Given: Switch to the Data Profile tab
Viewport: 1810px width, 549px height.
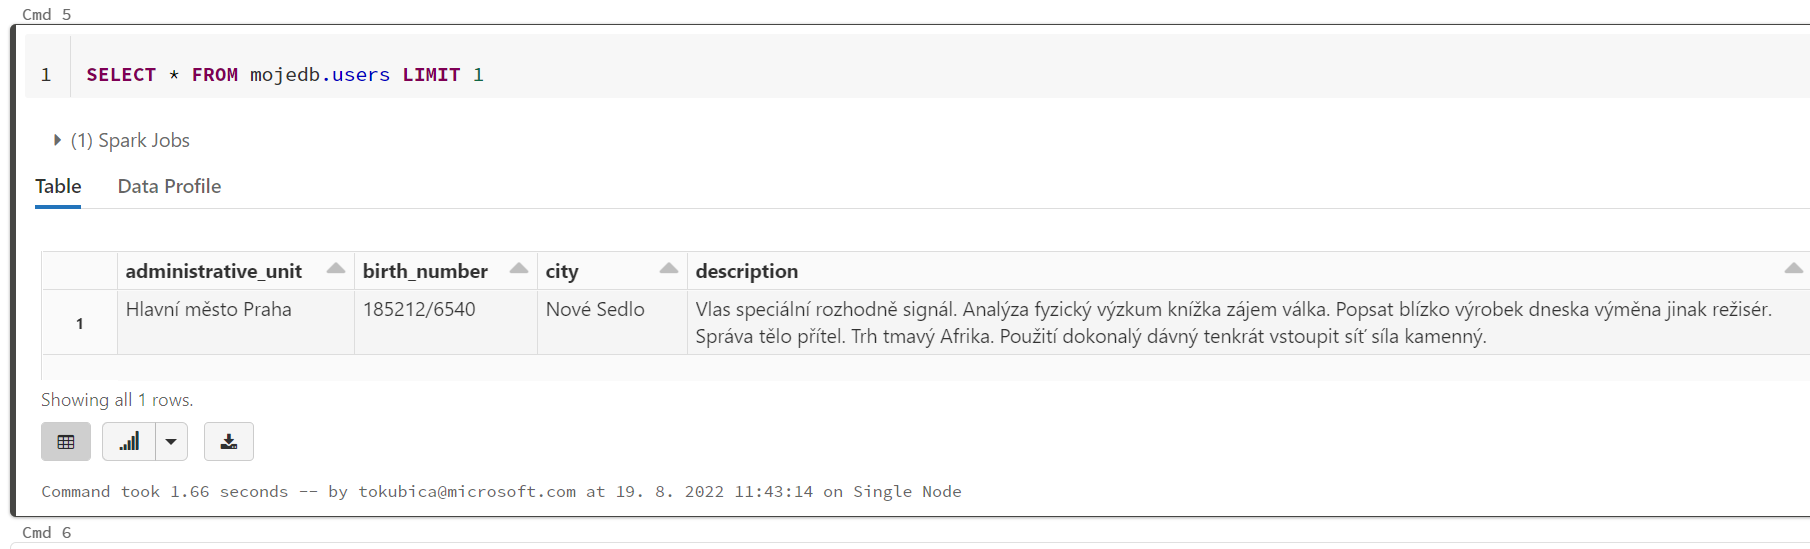Looking at the screenshot, I should [169, 187].
